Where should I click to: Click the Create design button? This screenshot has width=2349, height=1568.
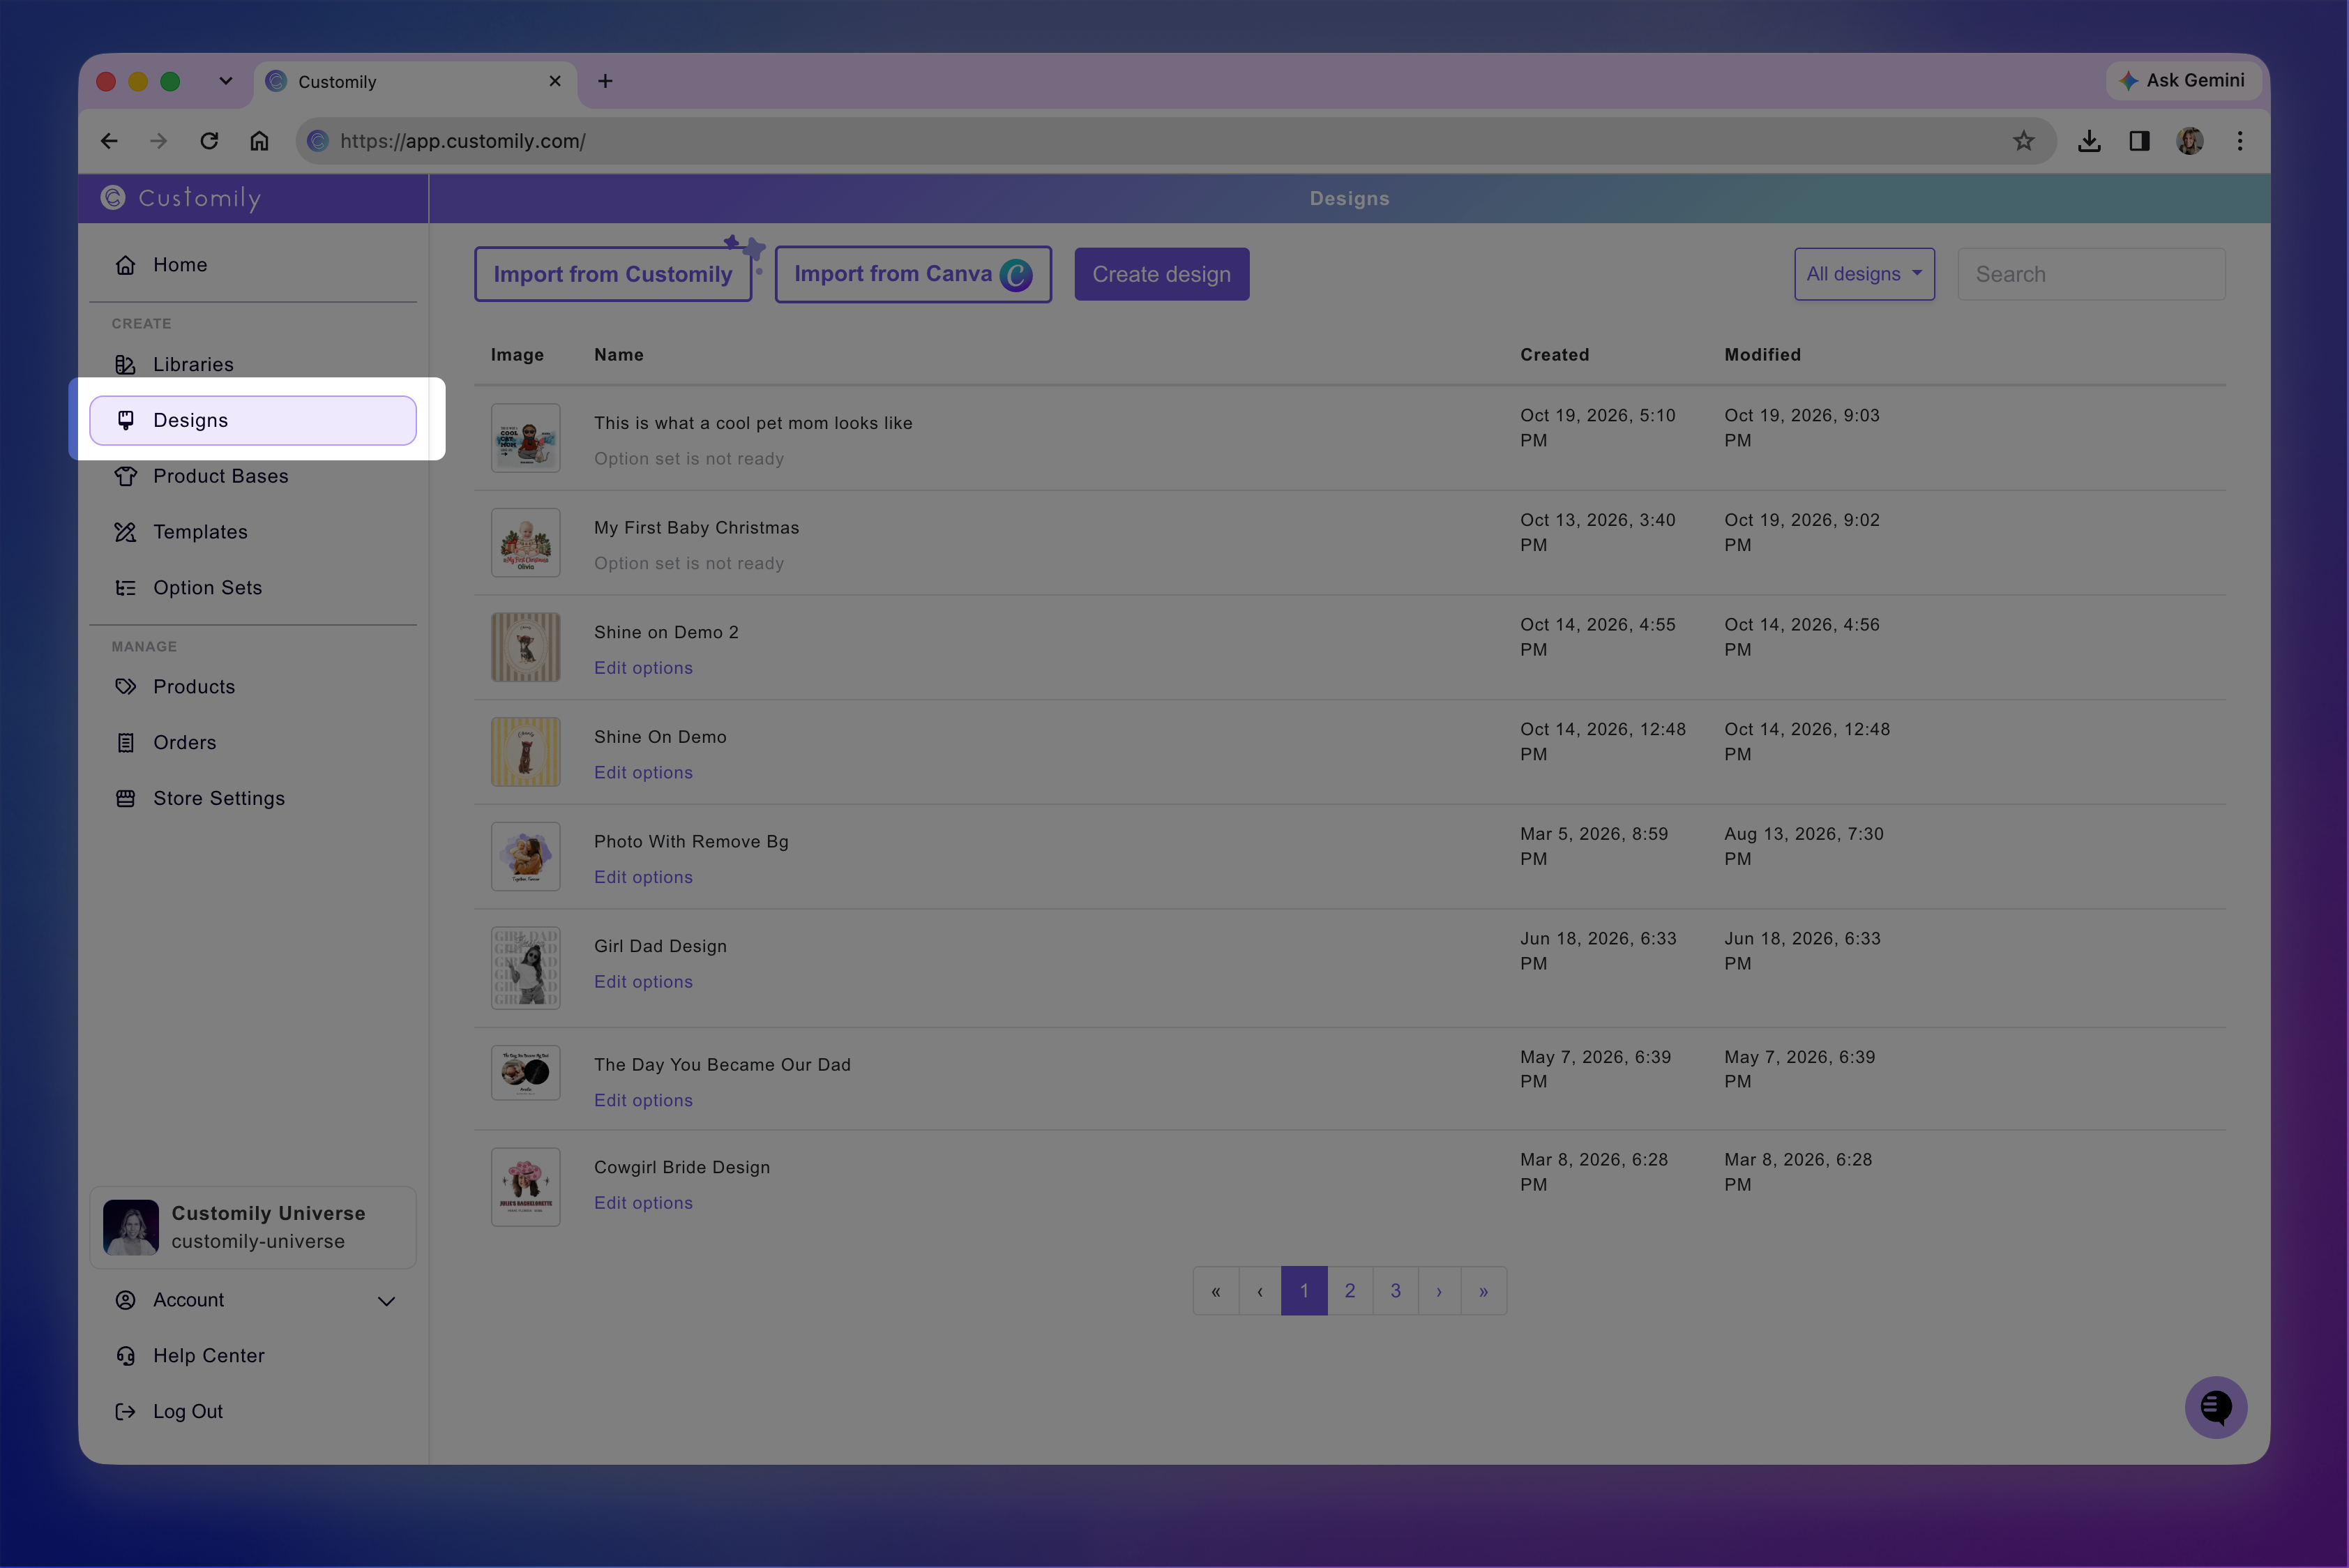pyautogui.click(x=1161, y=274)
